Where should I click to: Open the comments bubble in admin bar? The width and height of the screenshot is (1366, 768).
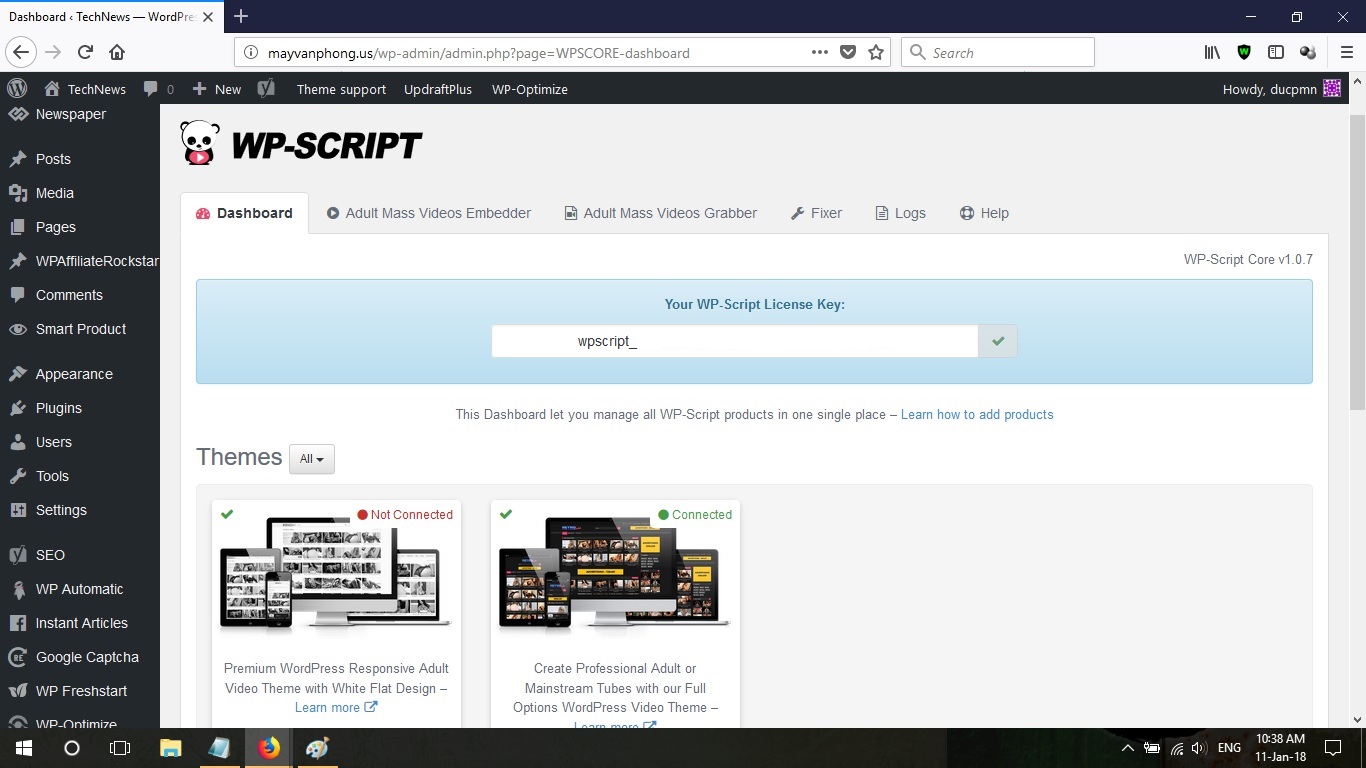(157, 89)
